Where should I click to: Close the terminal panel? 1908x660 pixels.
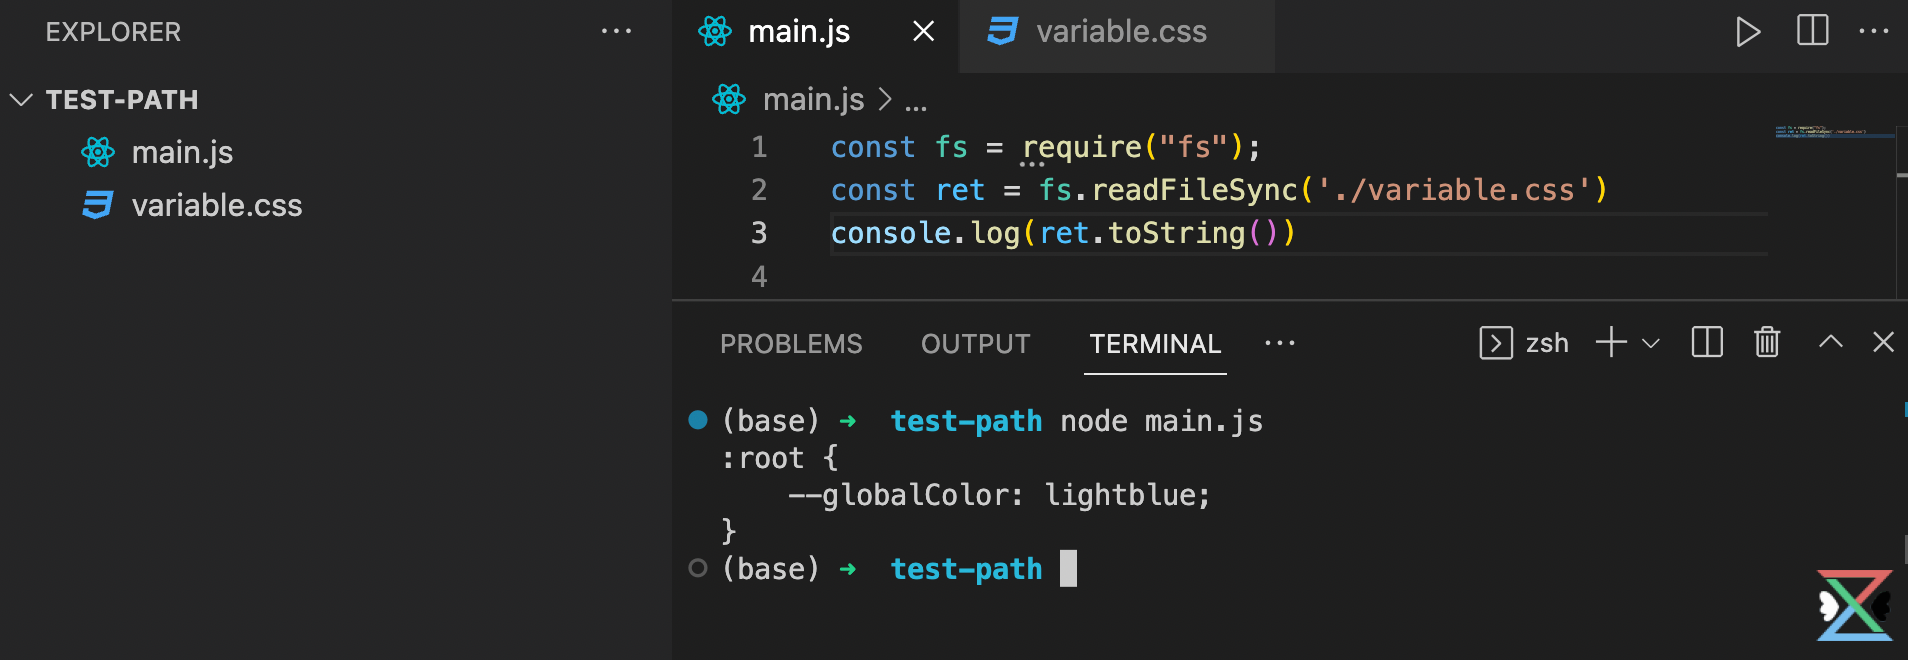[x=1883, y=343]
